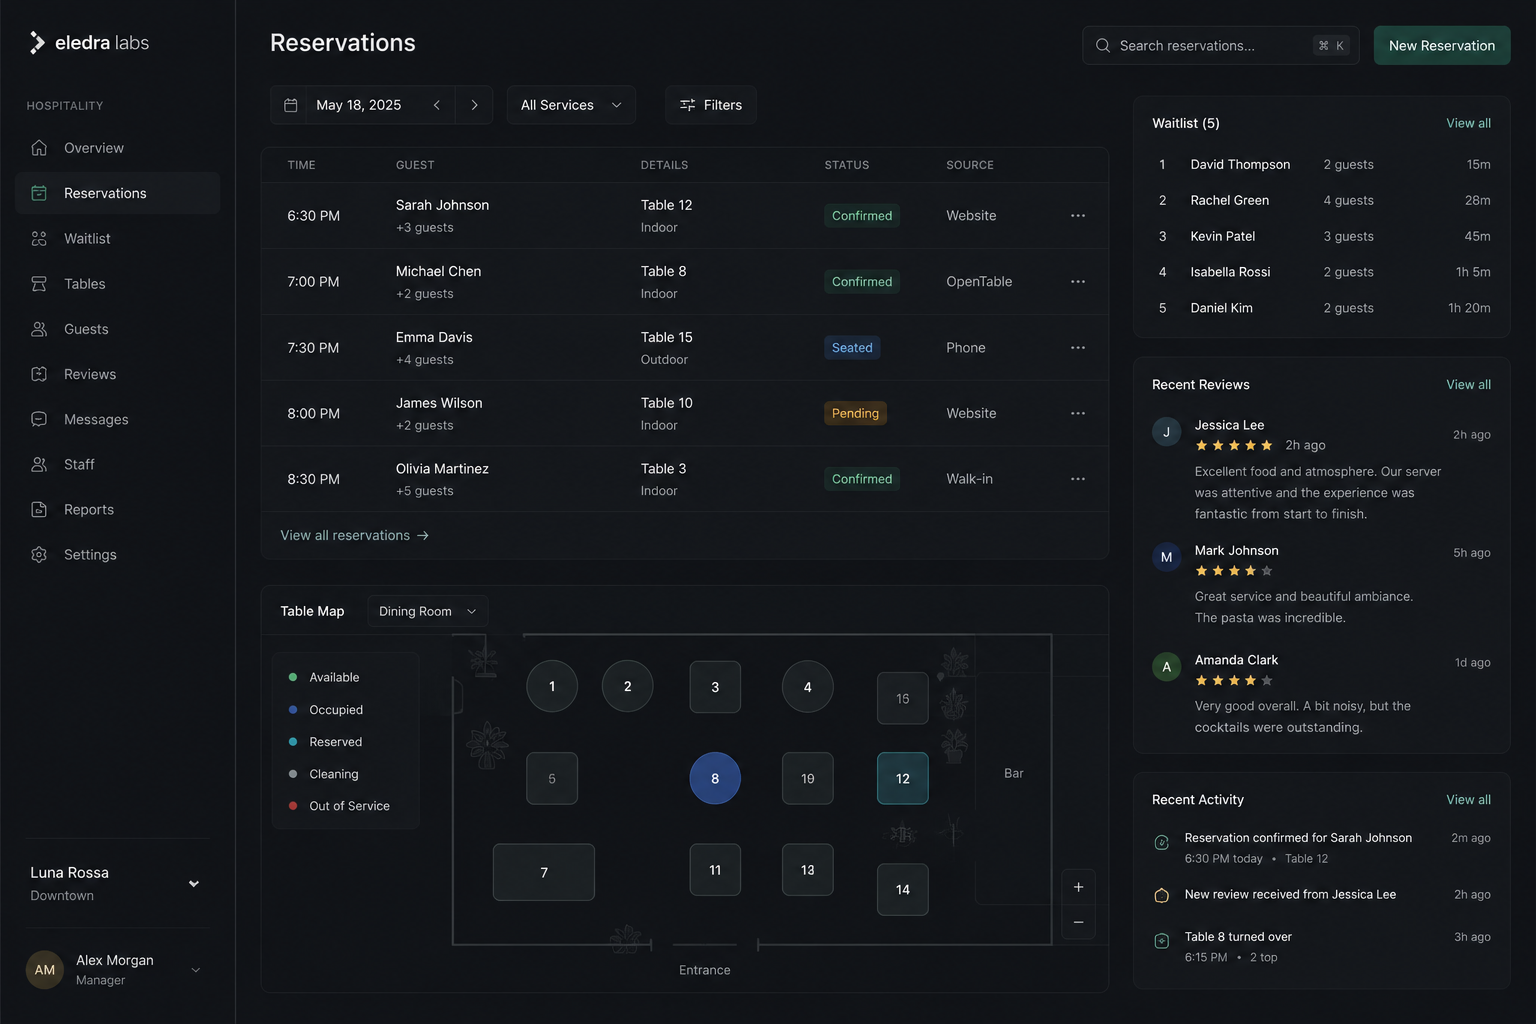Viewport: 1536px width, 1024px height.
Task: Select occupied table 8 on the map
Action: (x=715, y=778)
